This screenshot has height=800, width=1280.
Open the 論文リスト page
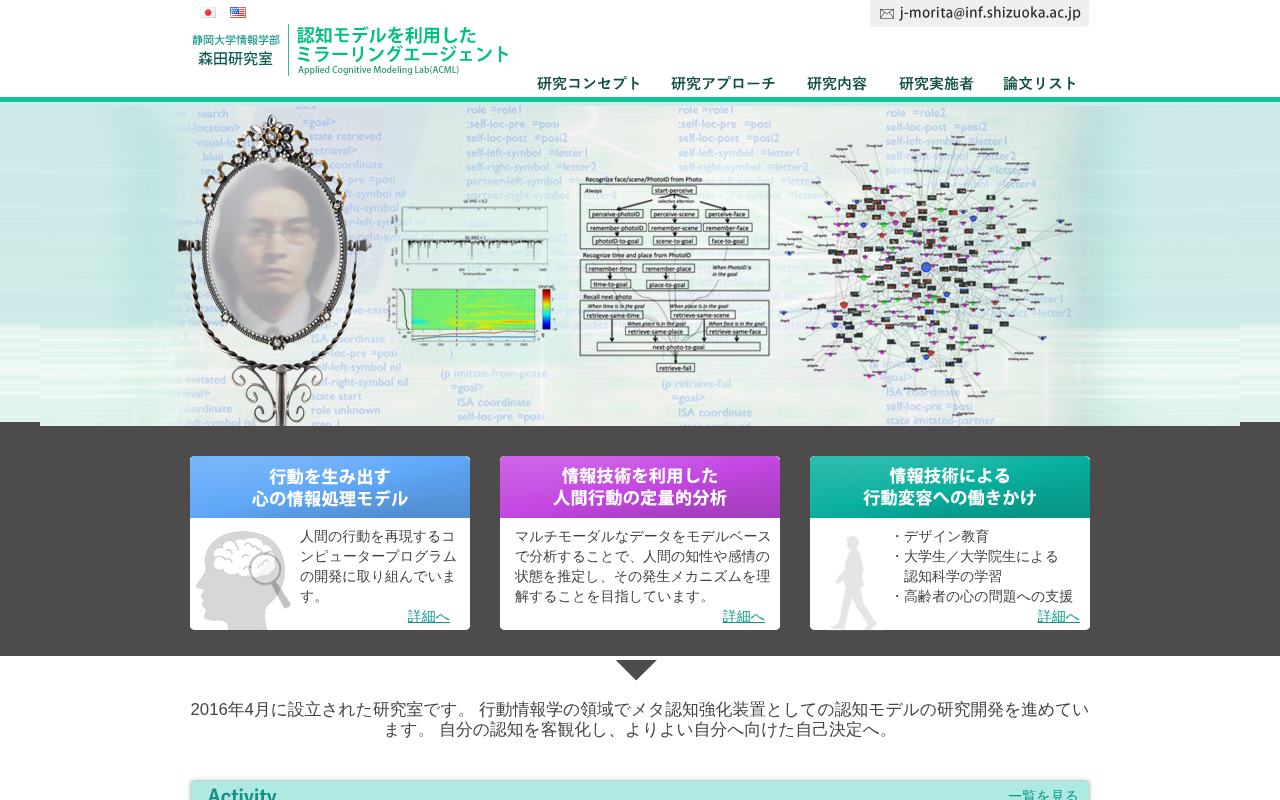coord(1041,84)
